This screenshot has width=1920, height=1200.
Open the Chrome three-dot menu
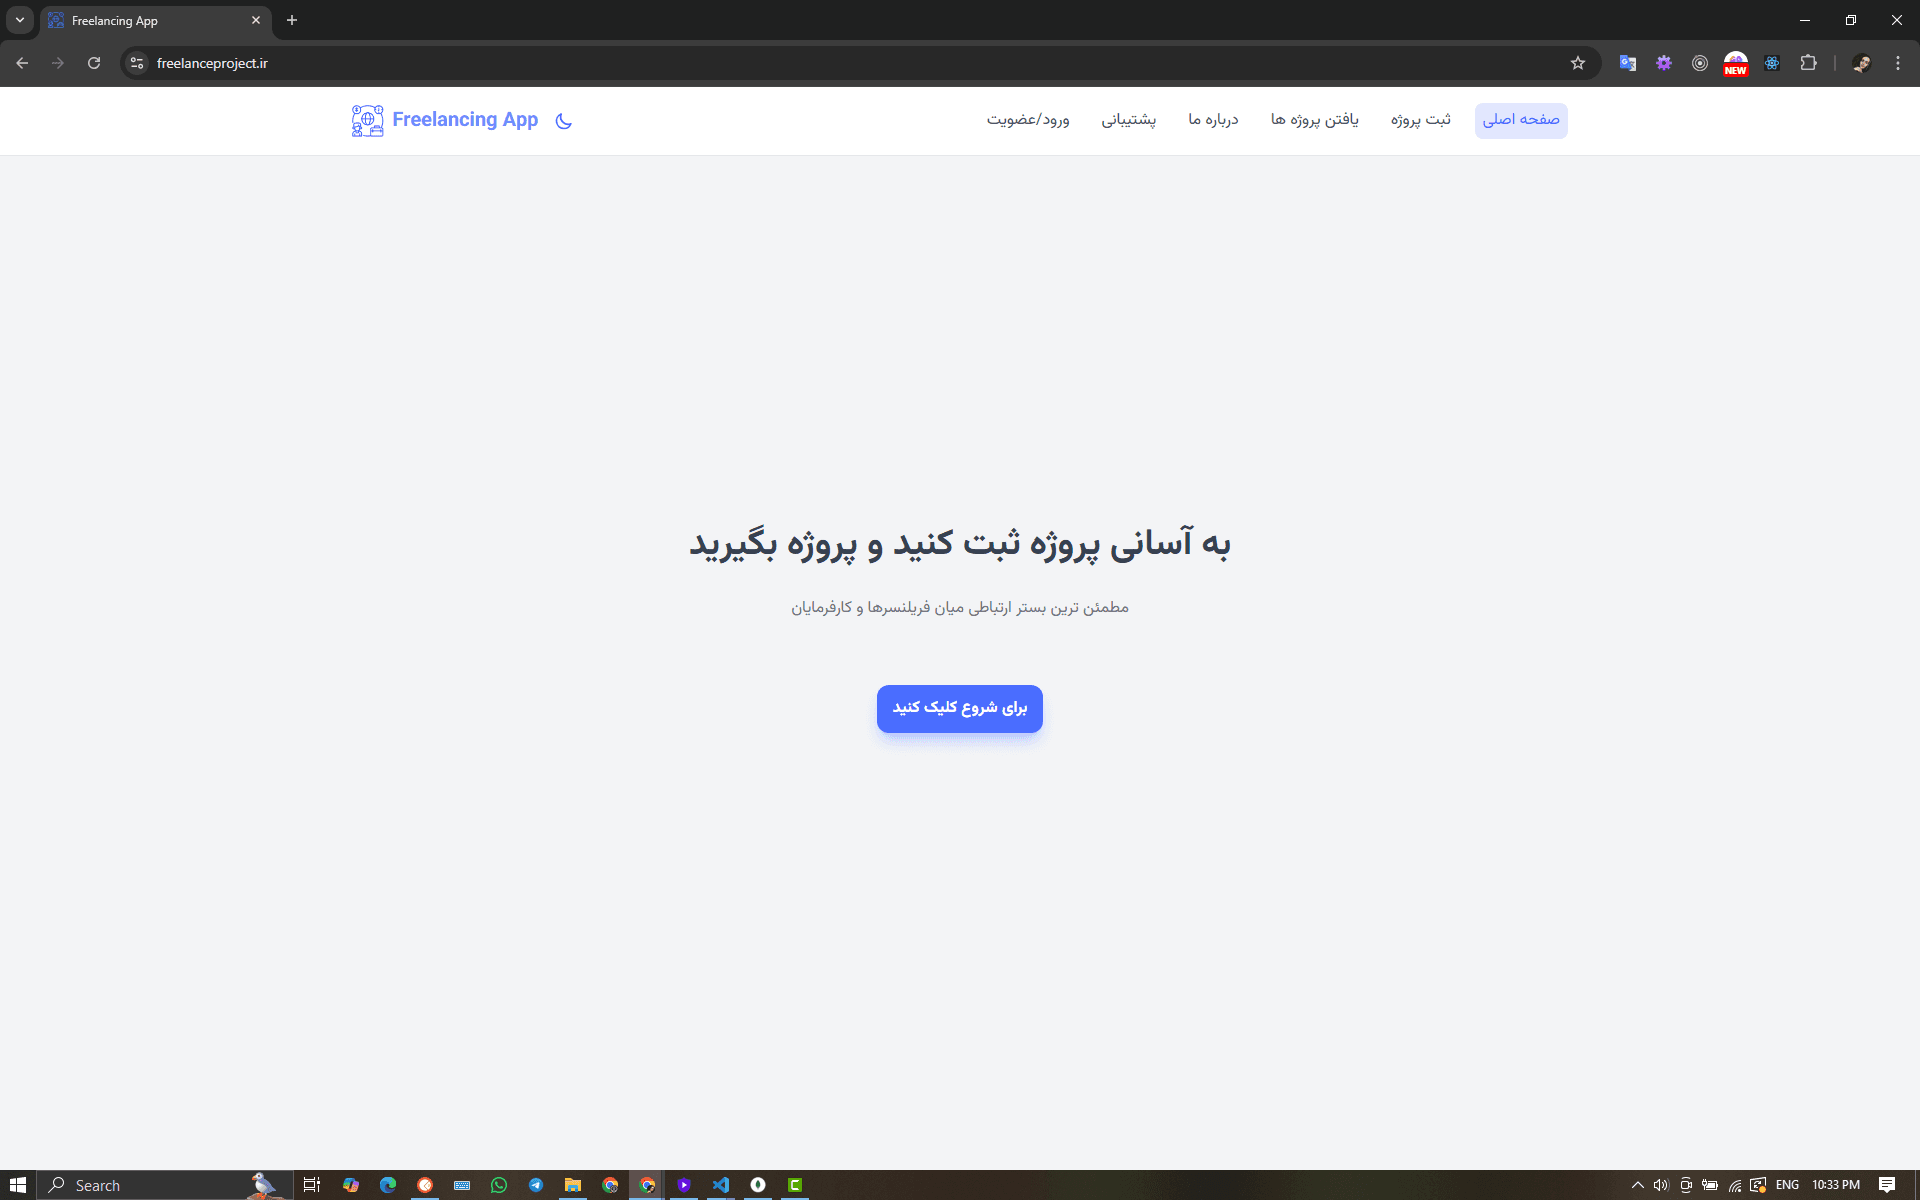(1898, 63)
